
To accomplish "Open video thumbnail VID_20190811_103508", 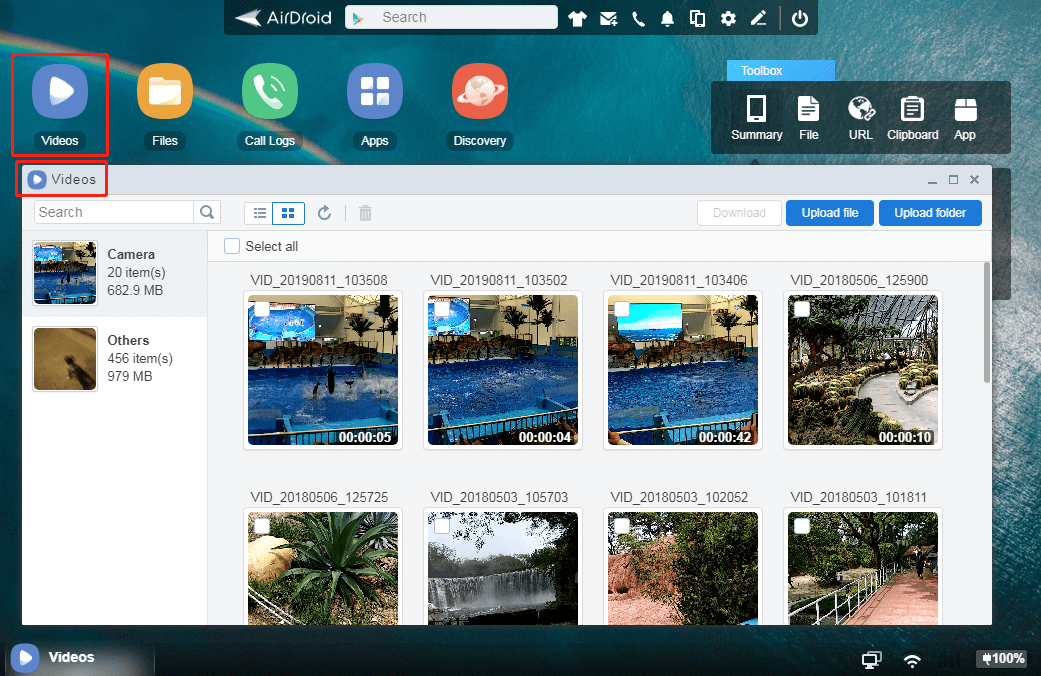I will [323, 370].
